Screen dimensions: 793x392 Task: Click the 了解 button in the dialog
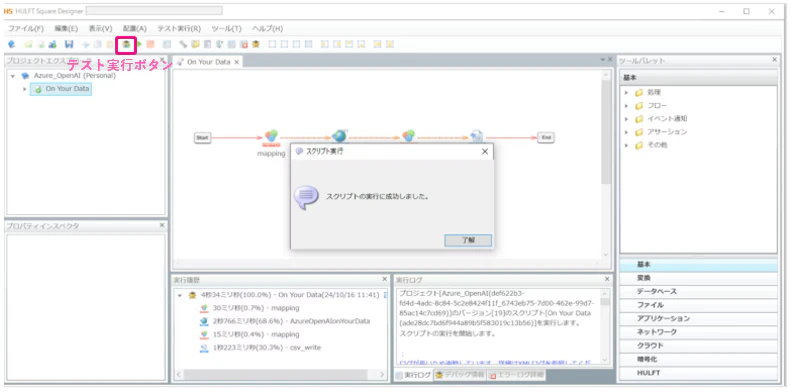[468, 241]
